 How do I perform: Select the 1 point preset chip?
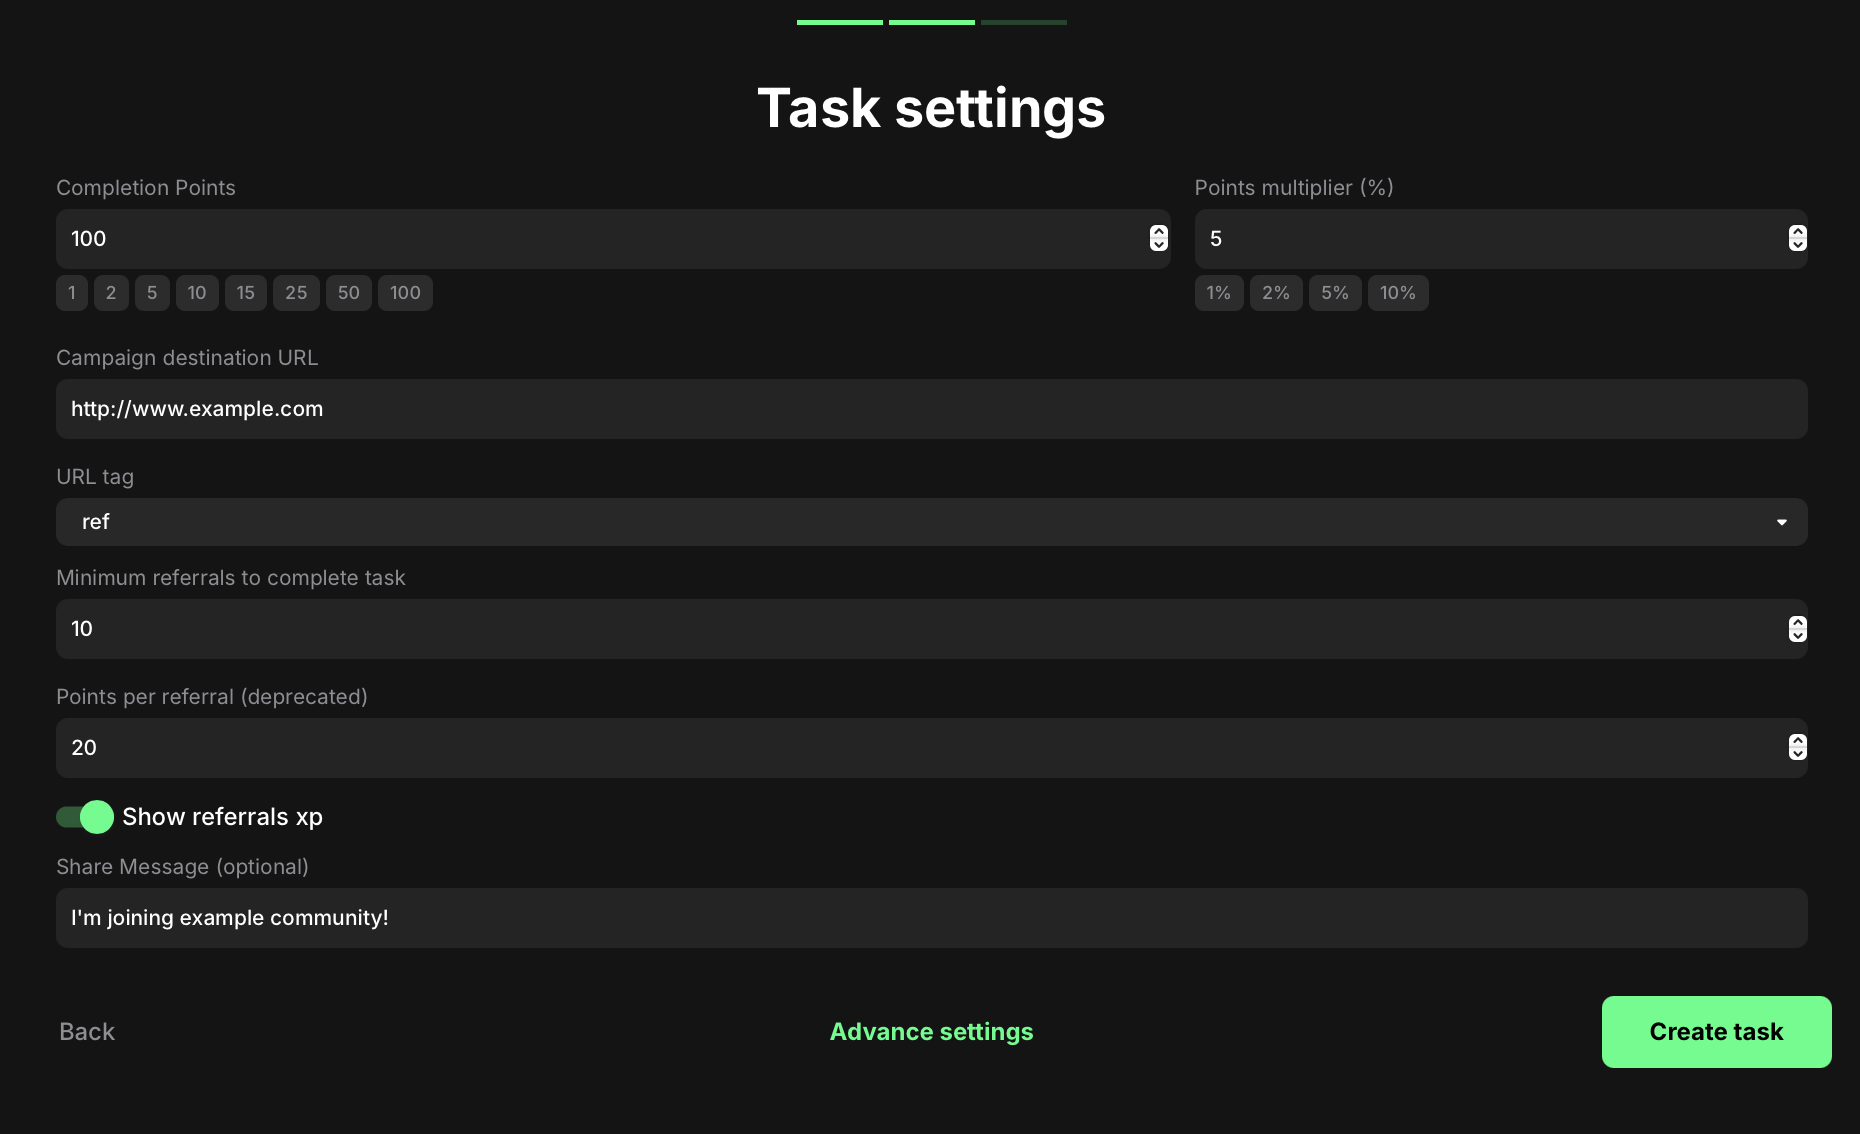point(71,293)
